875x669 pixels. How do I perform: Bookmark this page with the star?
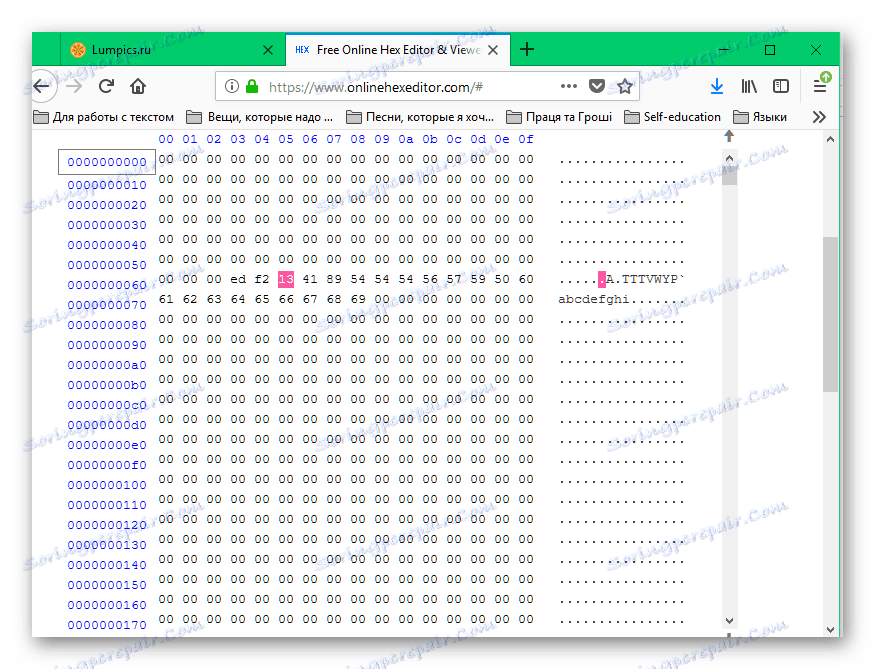pos(624,86)
